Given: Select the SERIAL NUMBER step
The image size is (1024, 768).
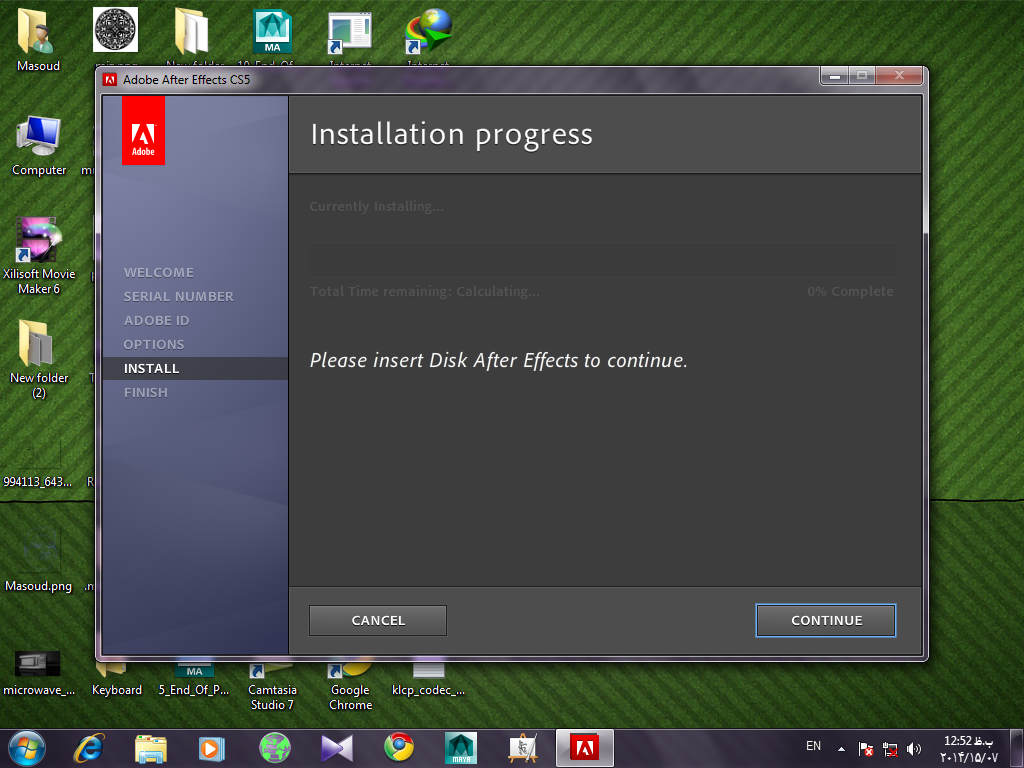Looking at the screenshot, I should (x=178, y=296).
